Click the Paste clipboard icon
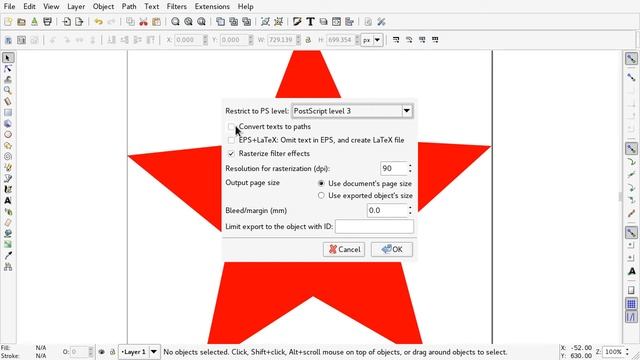The height and width of the screenshot is (360, 640). [156, 22]
